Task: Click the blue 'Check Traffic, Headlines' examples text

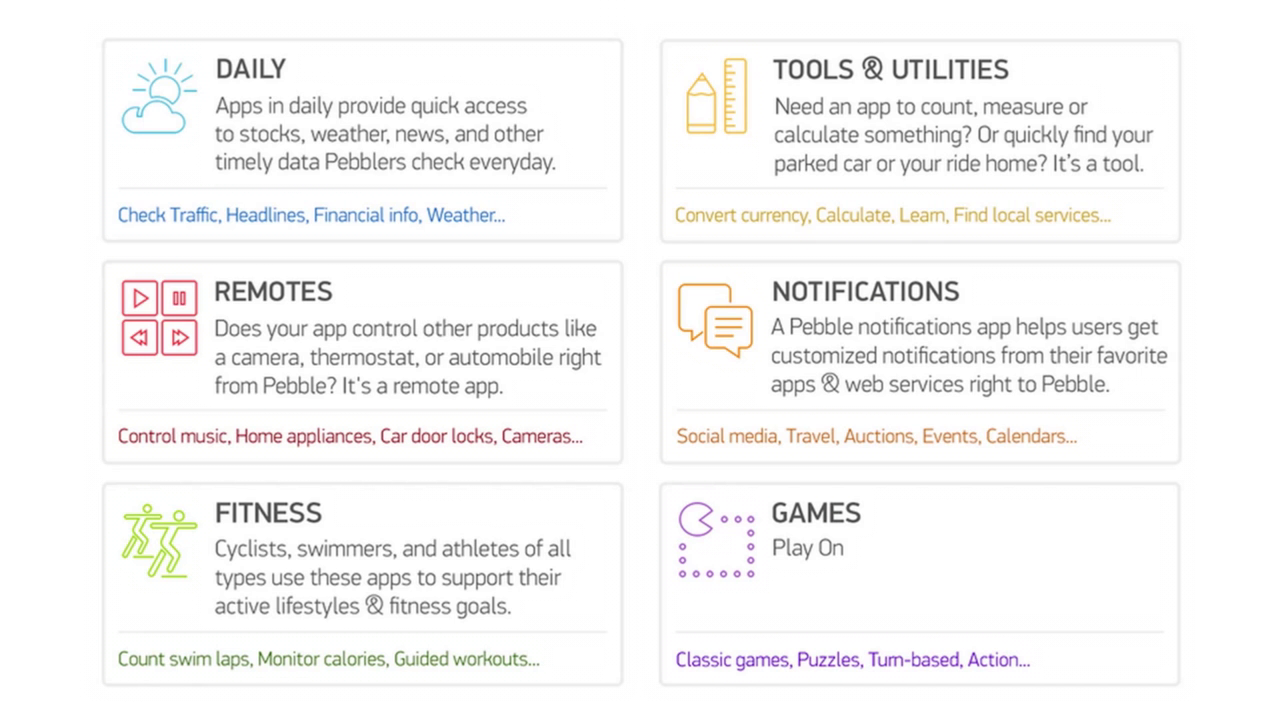Action: coord(311,215)
